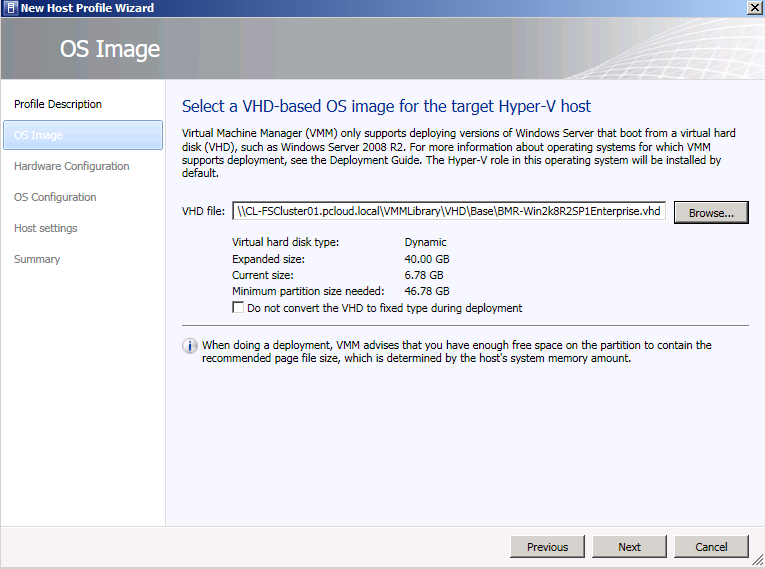Screen dimensions: 765x569
Task: Jump to the Summary step
Action: tap(37, 259)
